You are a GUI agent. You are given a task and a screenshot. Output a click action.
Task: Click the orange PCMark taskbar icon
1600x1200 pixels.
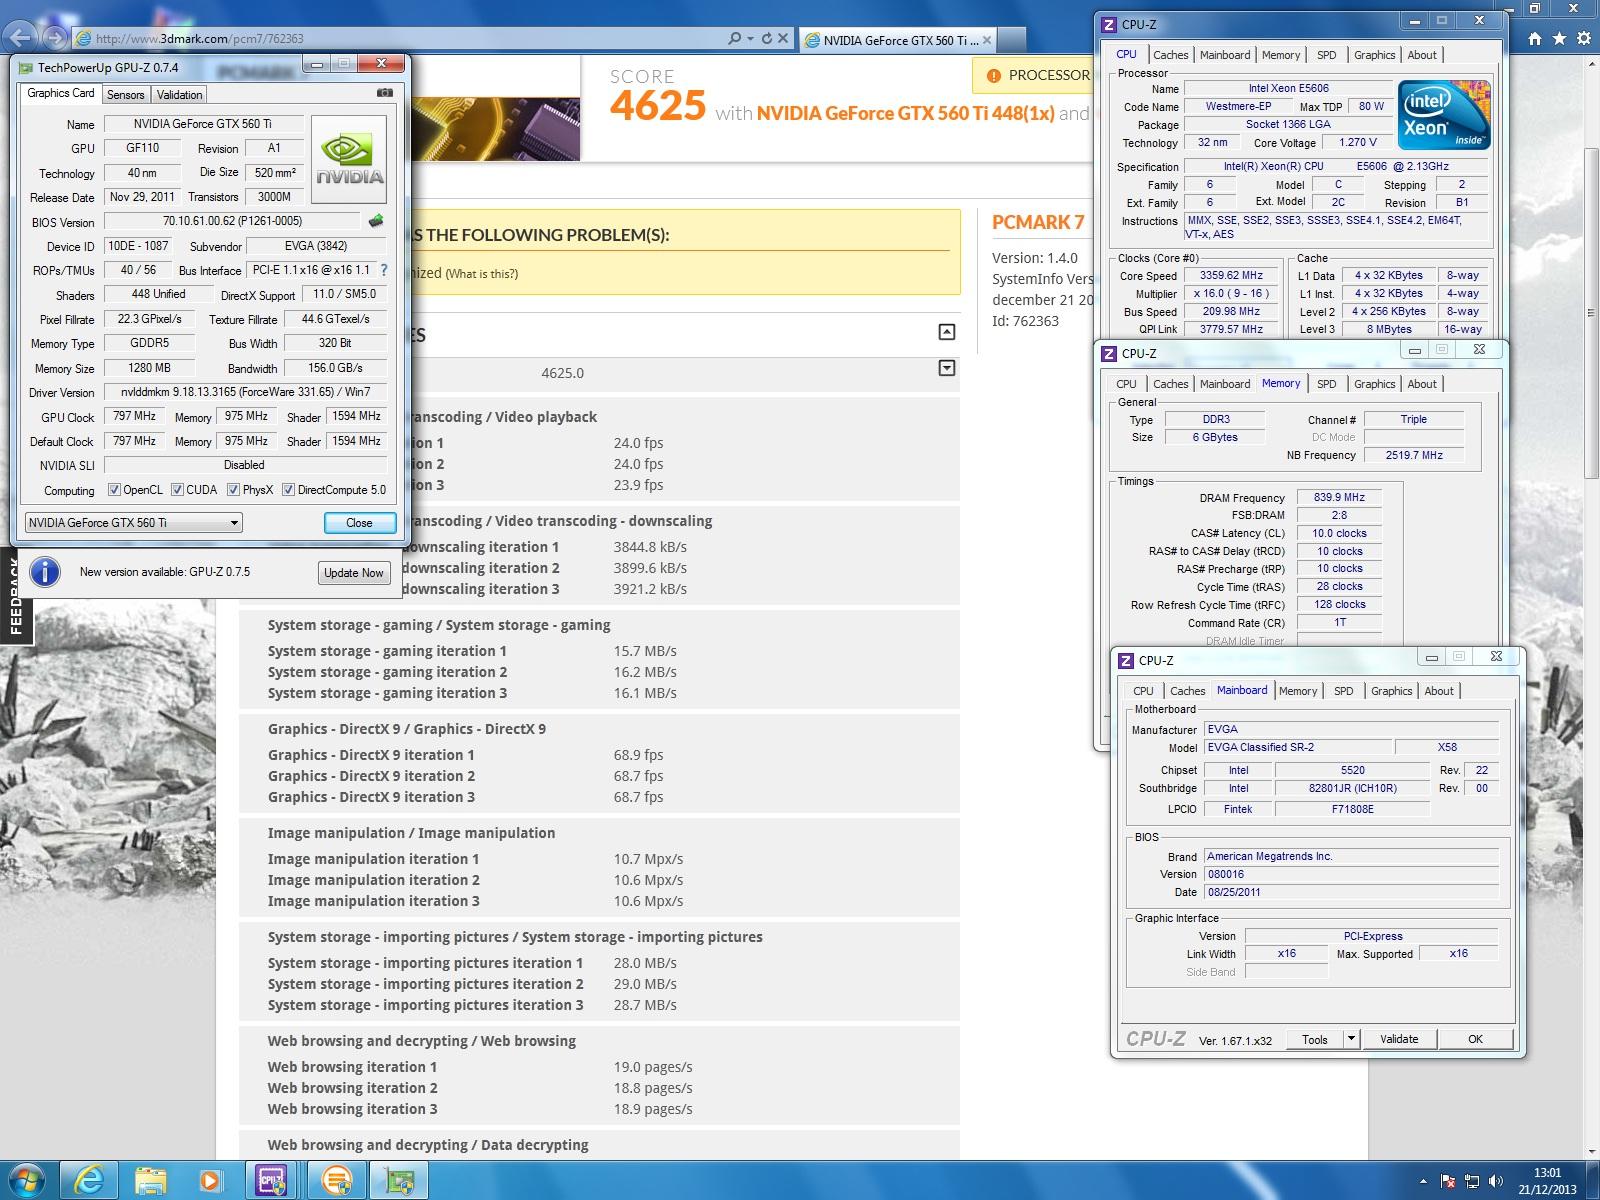pos(337,1181)
